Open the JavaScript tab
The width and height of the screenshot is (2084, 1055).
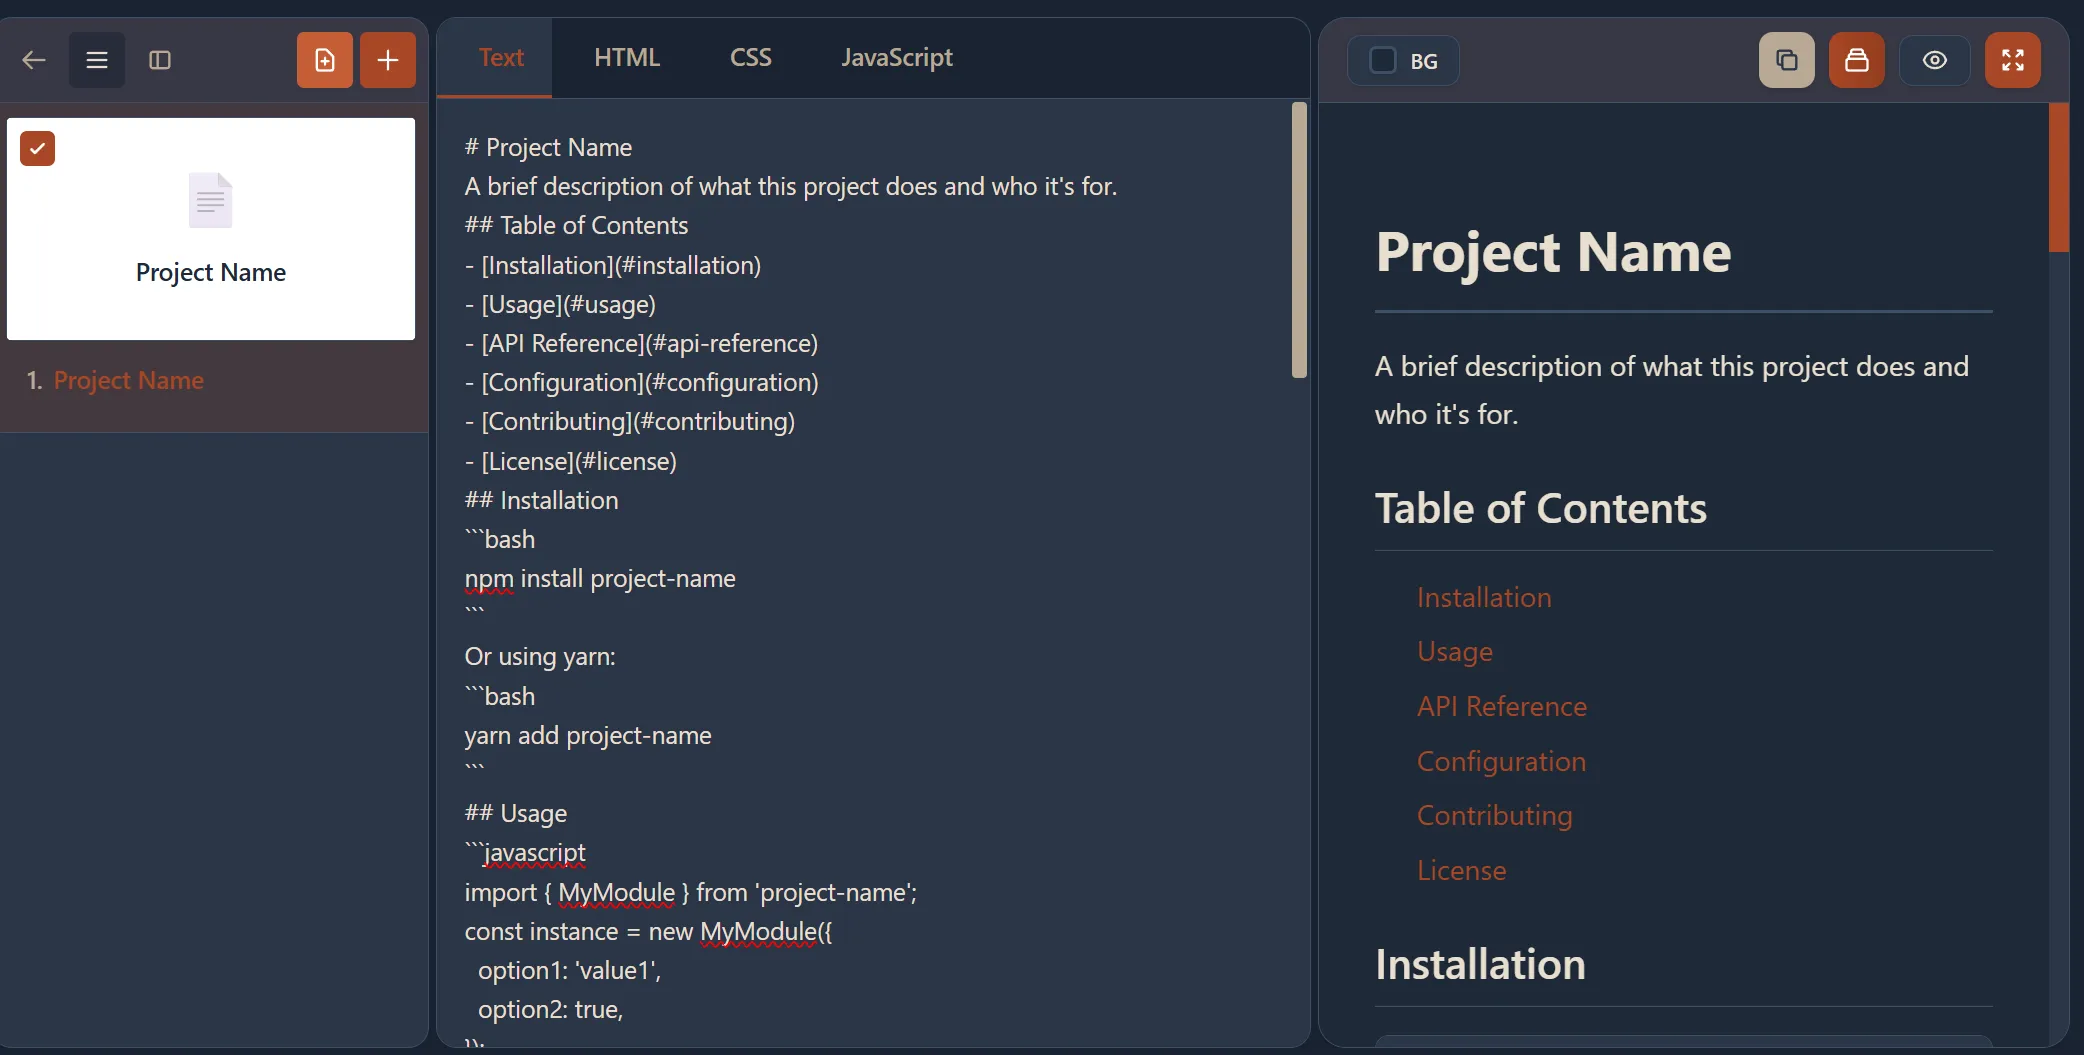[897, 57]
